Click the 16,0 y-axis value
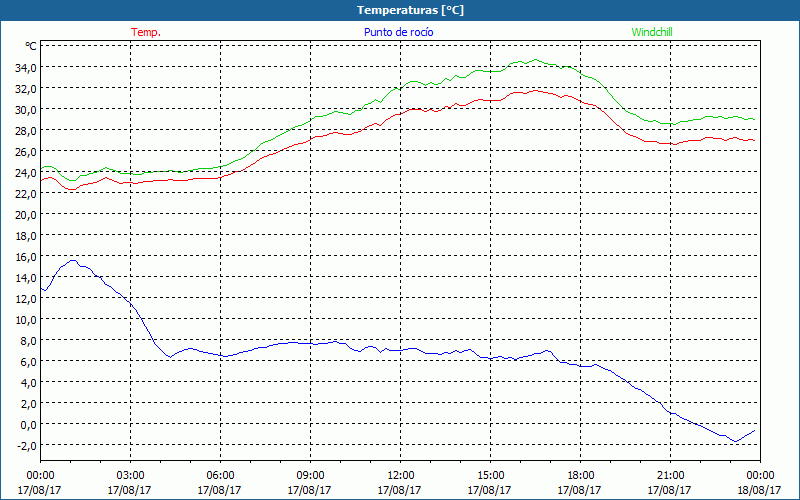The height and width of the screenshot is (500, 800). (26, 257)
